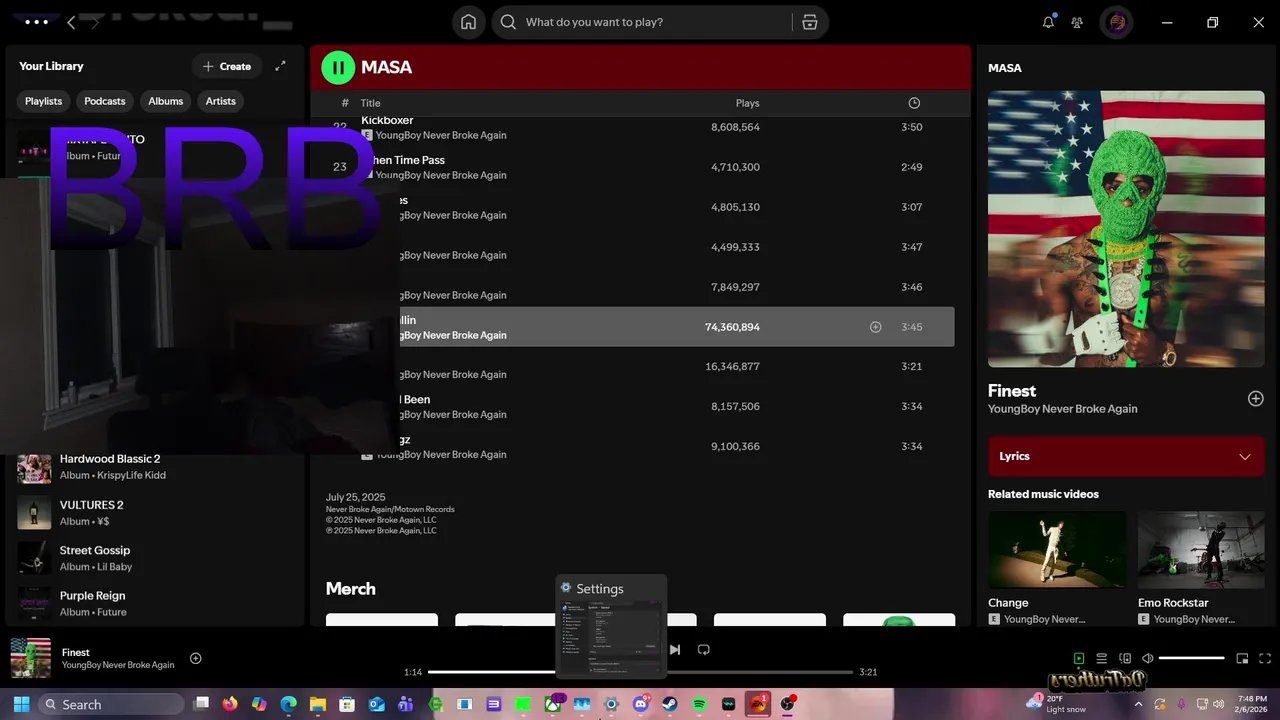Add highlighted 74,360,894 plays track to playlist
Screen dimensions: 1280x720
tap(875, 327)
